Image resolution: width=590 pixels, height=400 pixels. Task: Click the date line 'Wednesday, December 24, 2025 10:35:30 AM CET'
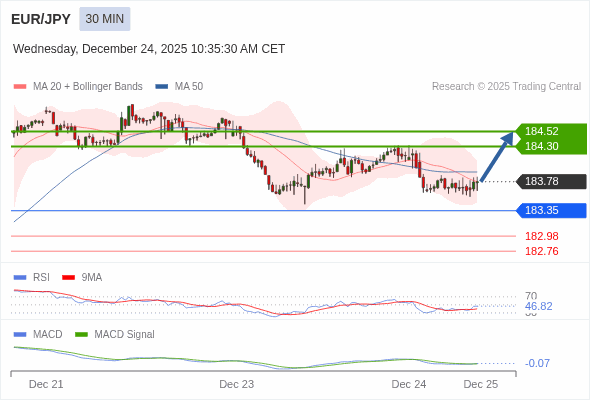pos(149,49)
